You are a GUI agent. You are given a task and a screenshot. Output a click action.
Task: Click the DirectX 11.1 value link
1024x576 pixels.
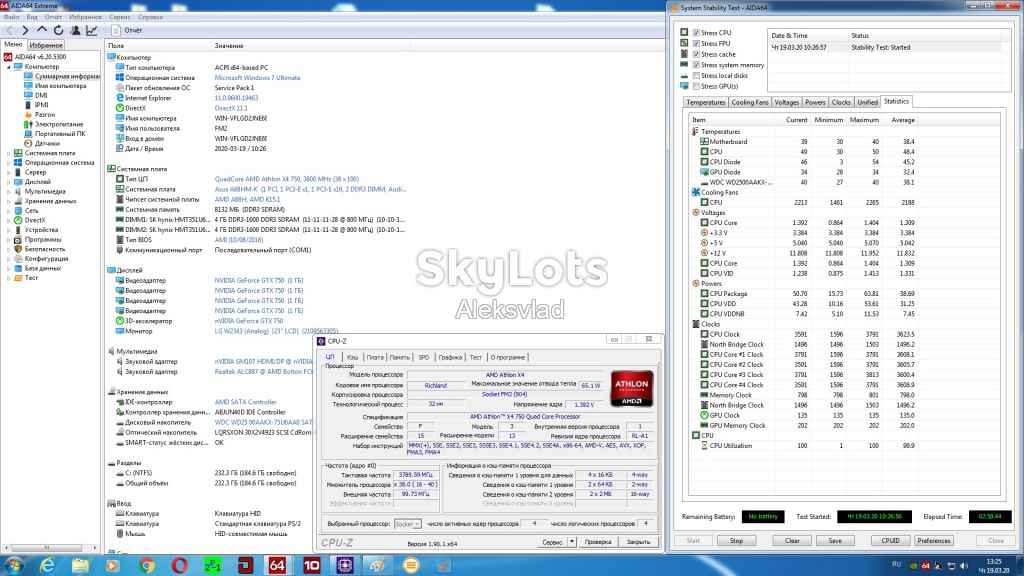[231, 108]
